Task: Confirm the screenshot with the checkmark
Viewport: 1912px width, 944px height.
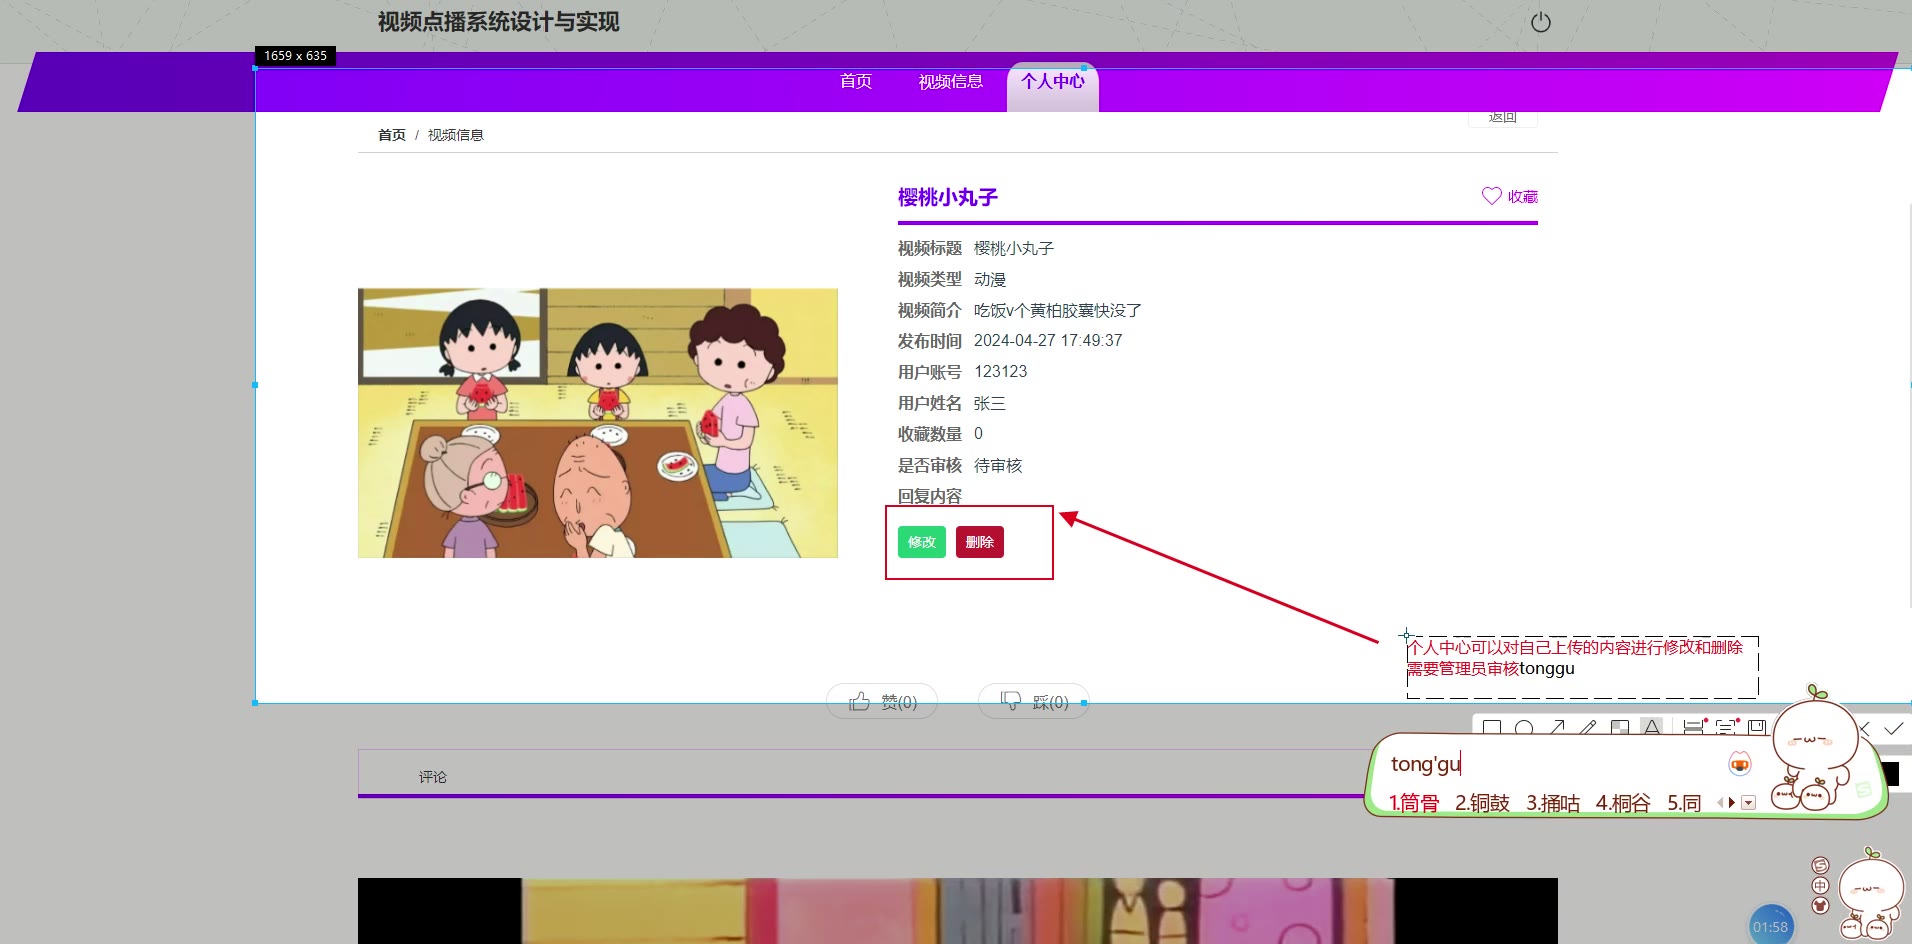Action: 1893,729
